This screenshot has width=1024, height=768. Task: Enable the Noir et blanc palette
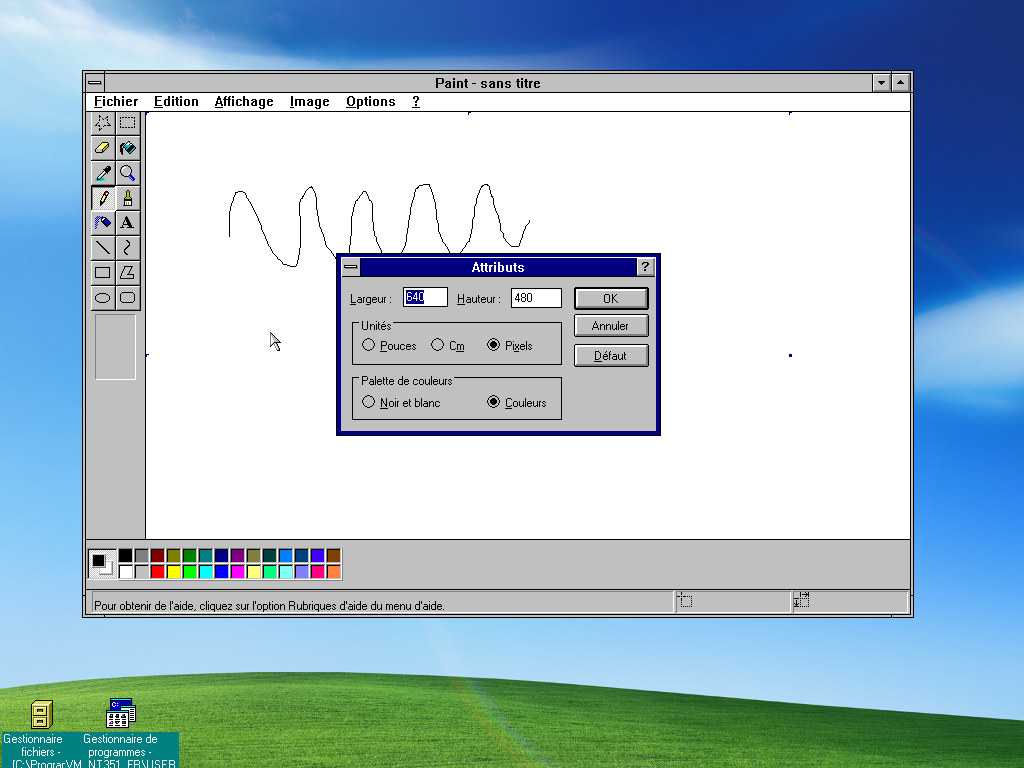(370, 401)
